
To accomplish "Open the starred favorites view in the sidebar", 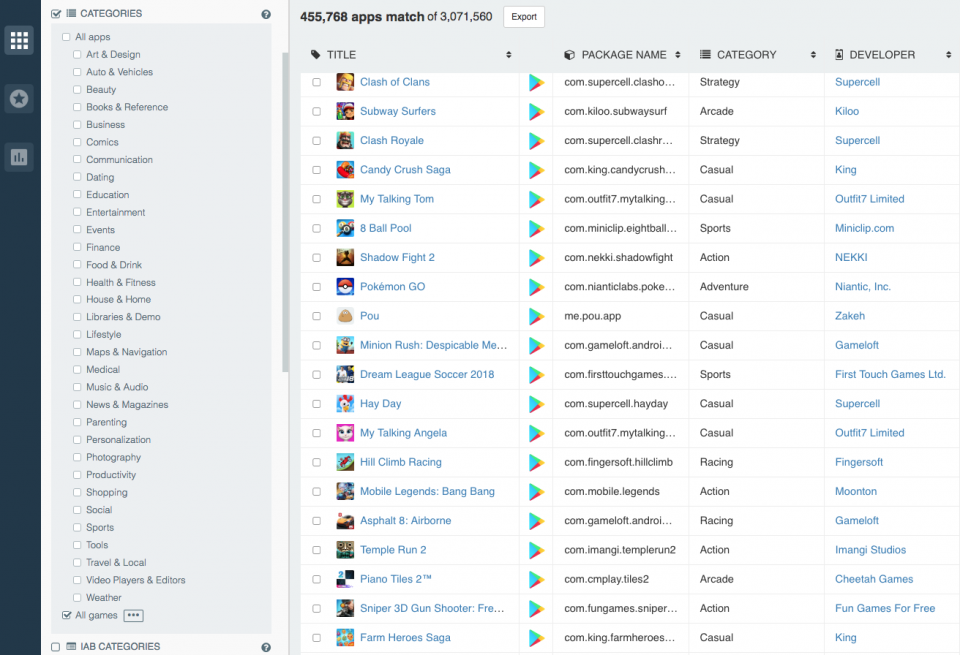I will tap(18, 99).
